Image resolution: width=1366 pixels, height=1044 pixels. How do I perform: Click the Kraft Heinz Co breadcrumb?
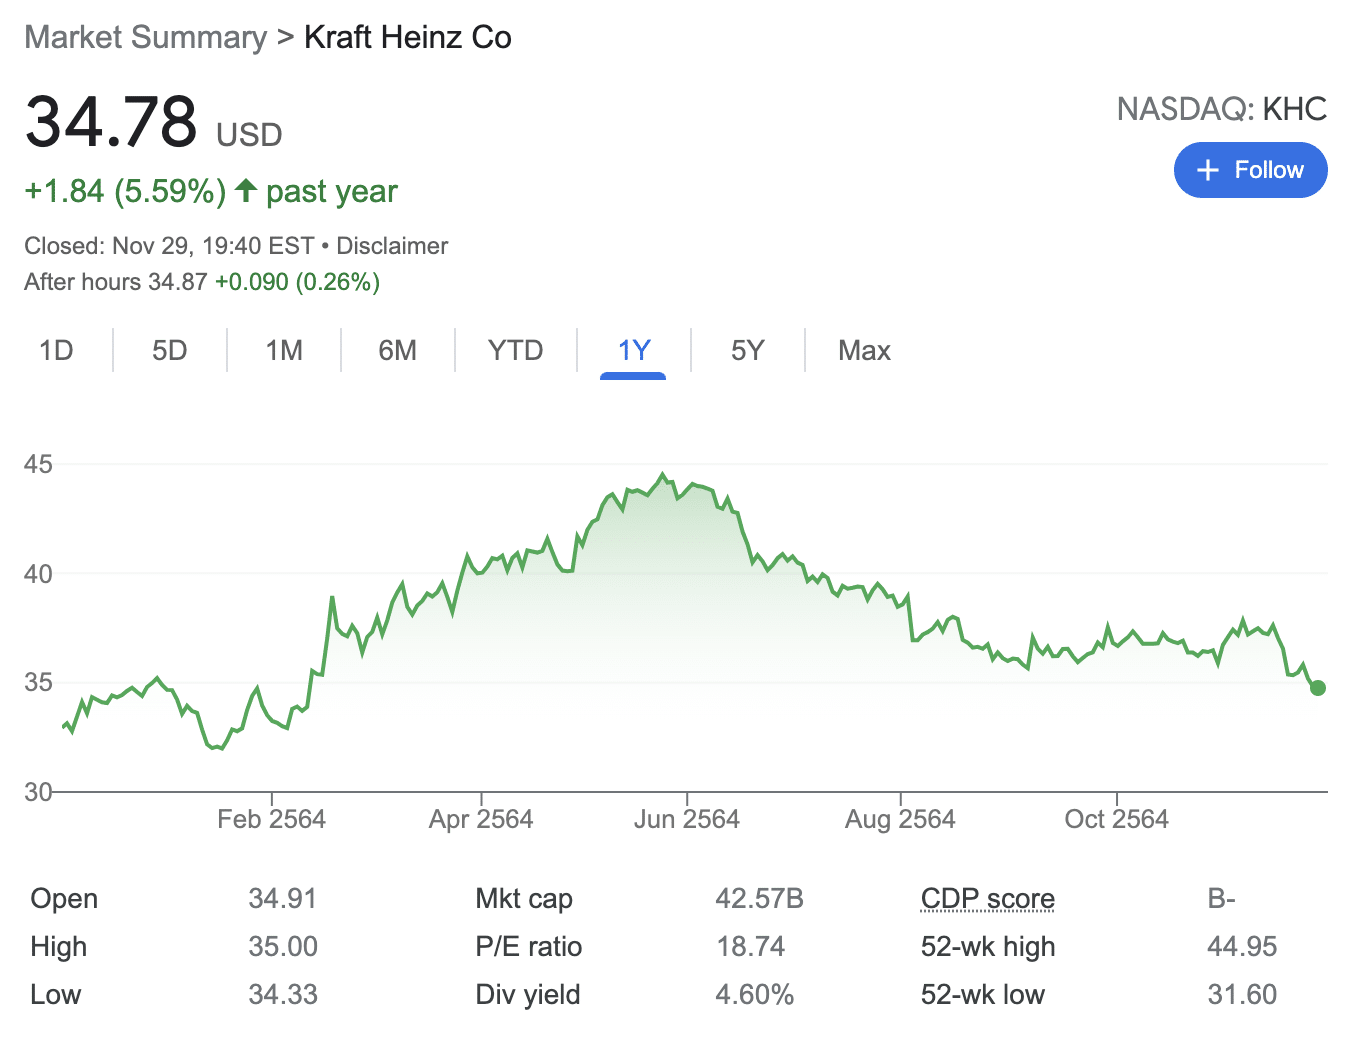click(408, 37)
